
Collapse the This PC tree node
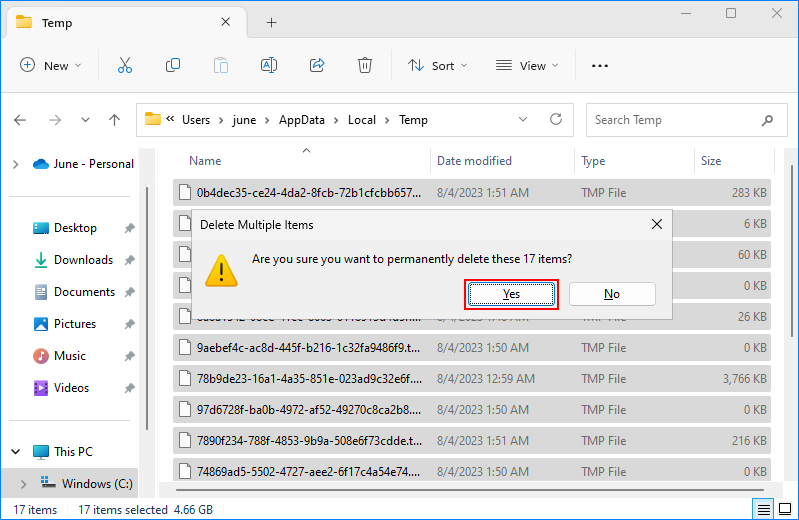coord(16,452)
